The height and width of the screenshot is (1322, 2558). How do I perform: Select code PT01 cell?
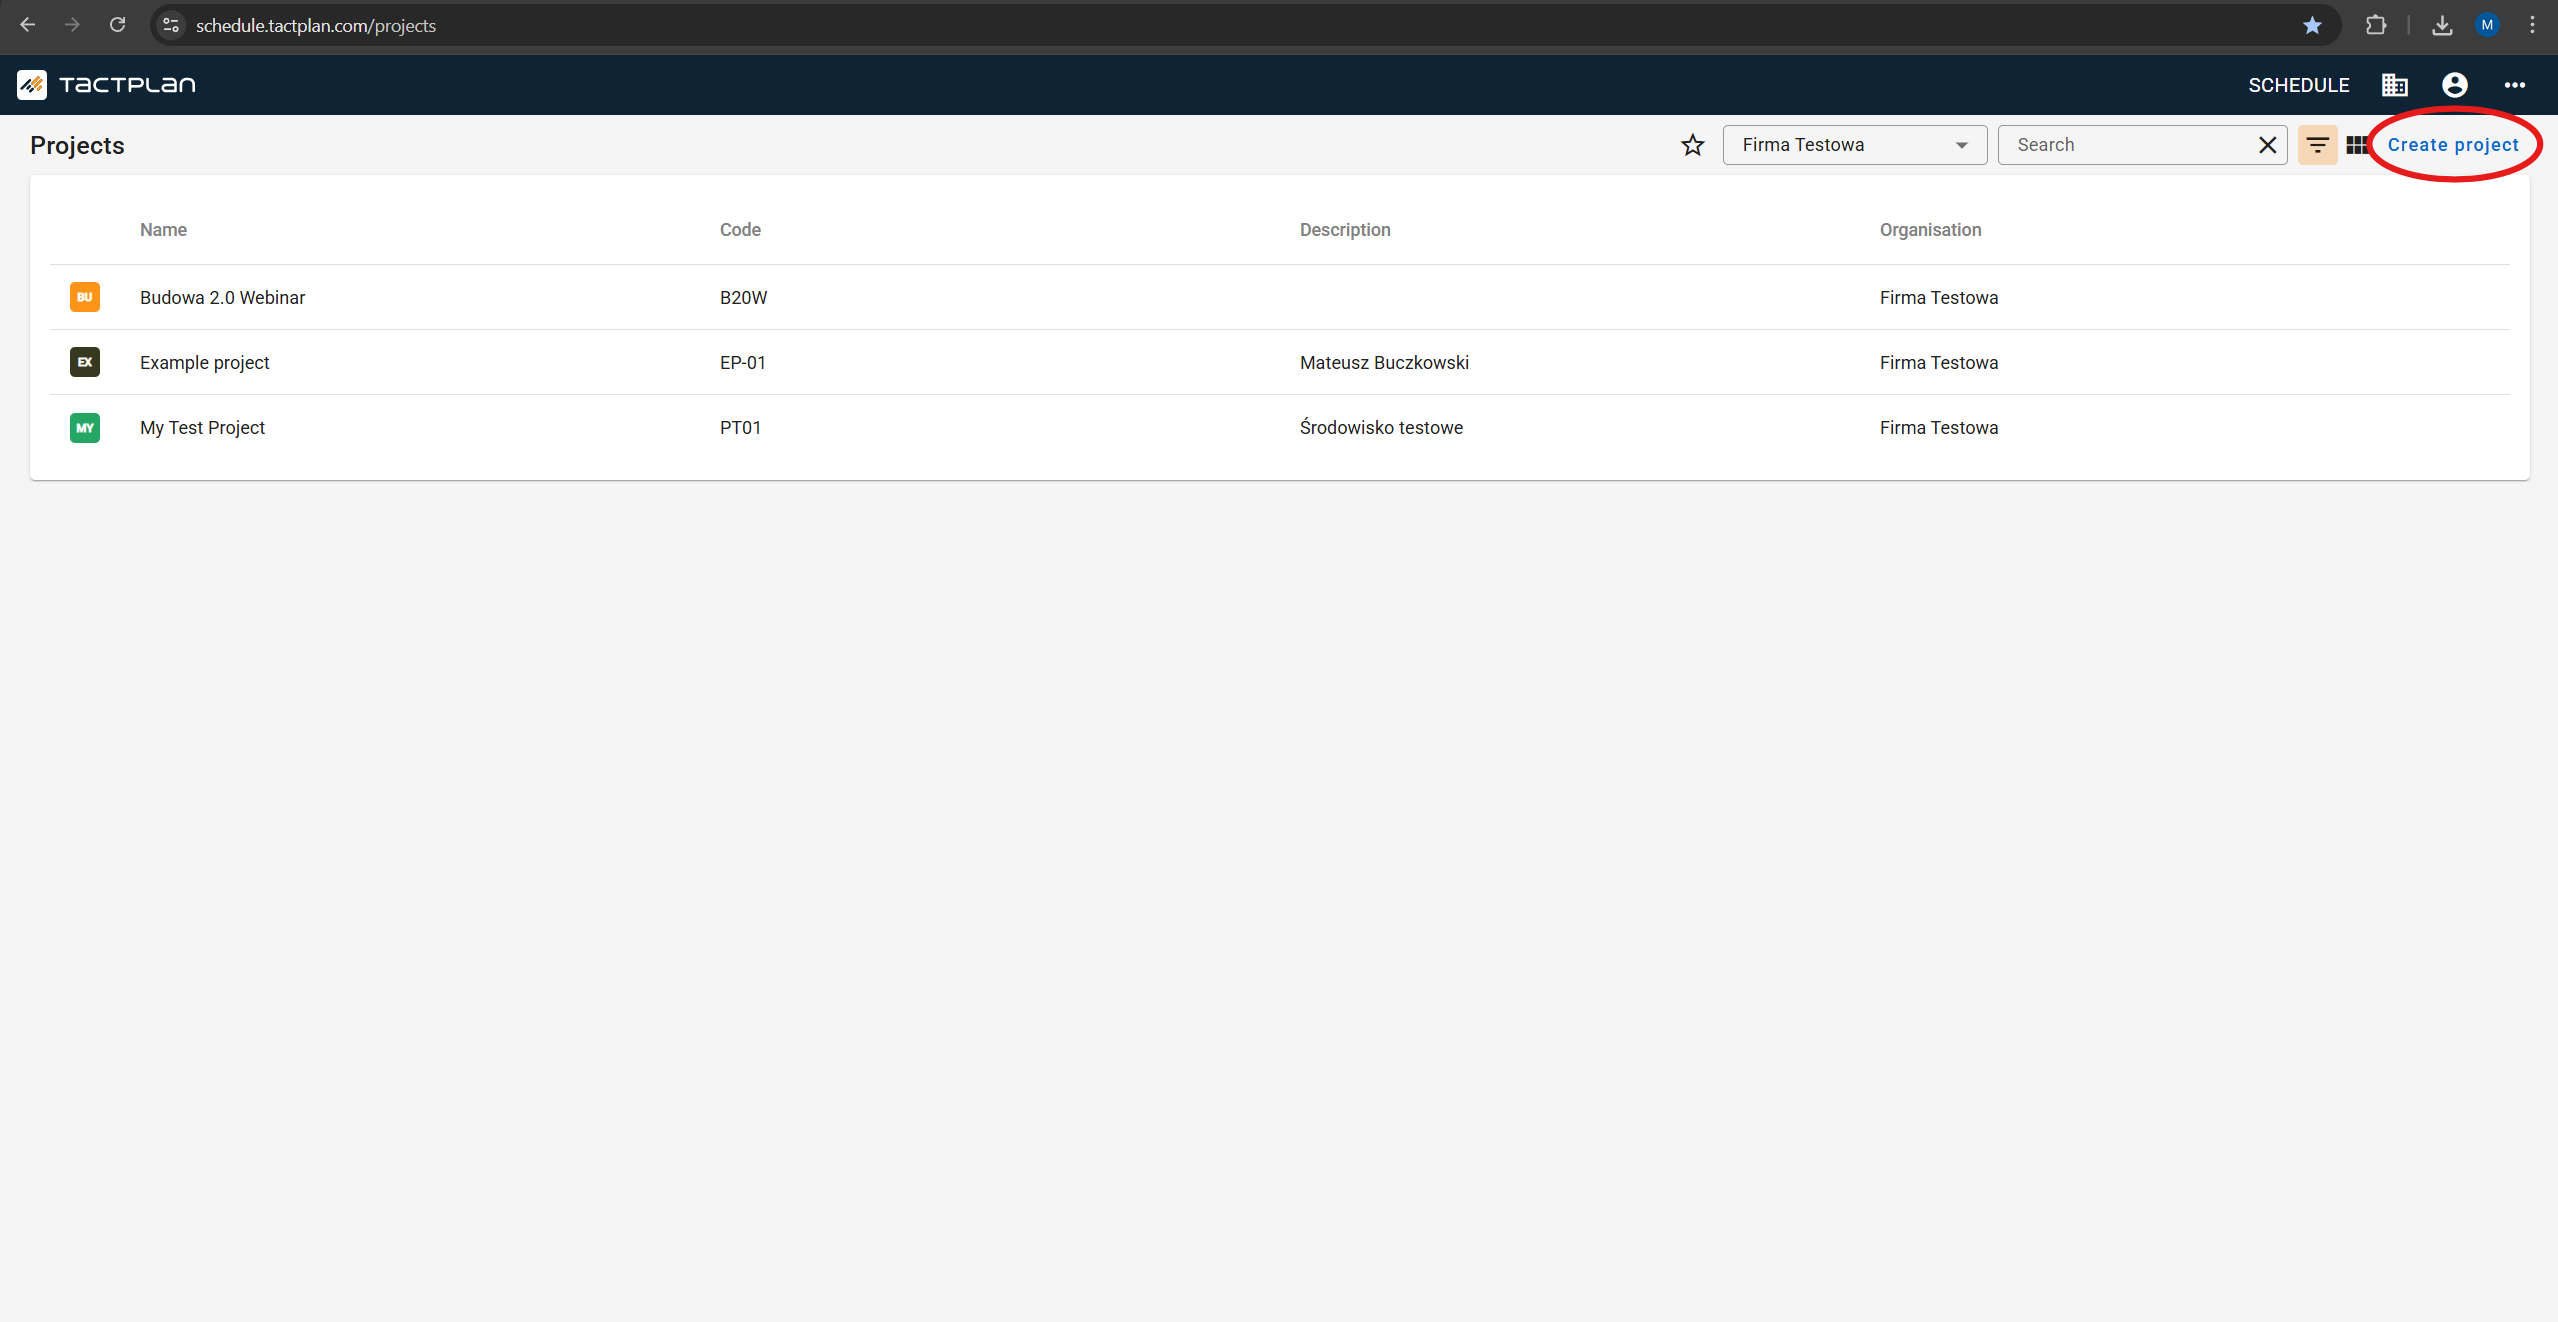point(740,427)
